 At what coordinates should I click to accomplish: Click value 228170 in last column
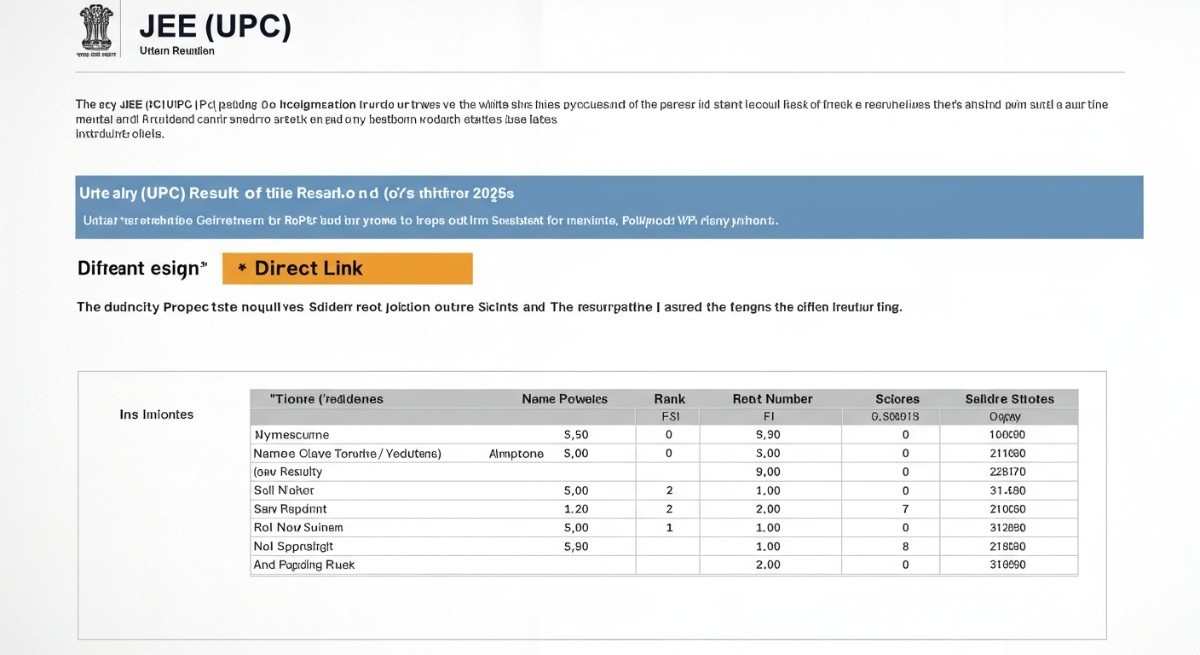point(1006,472)
